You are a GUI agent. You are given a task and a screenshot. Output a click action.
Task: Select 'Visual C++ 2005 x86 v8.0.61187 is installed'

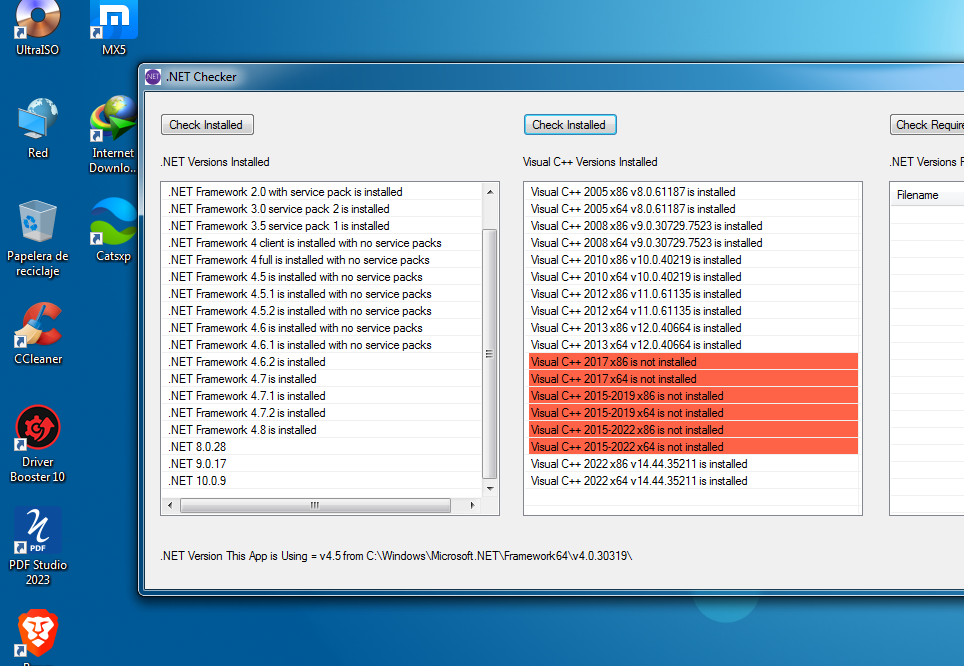pyautogui.click(x=693, y=192)
